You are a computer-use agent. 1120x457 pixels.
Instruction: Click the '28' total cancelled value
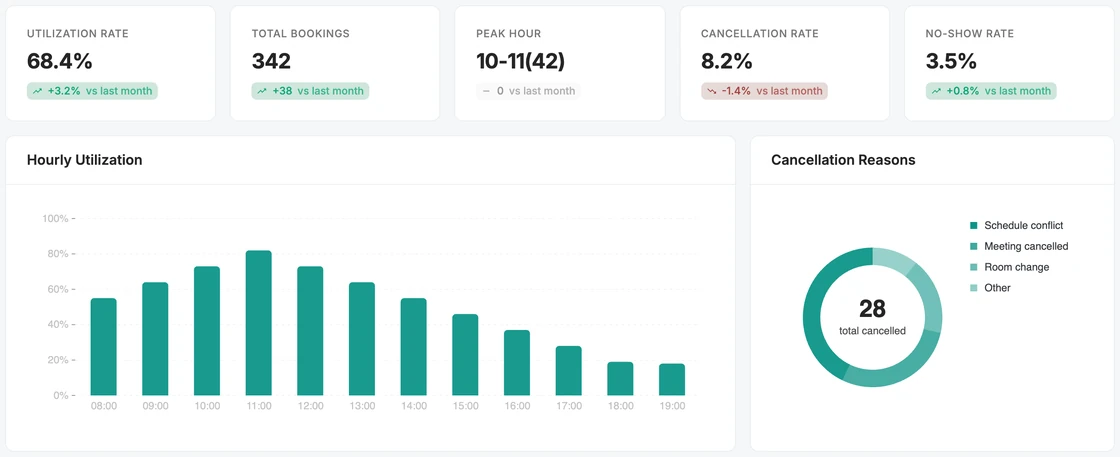pos(872,309)
